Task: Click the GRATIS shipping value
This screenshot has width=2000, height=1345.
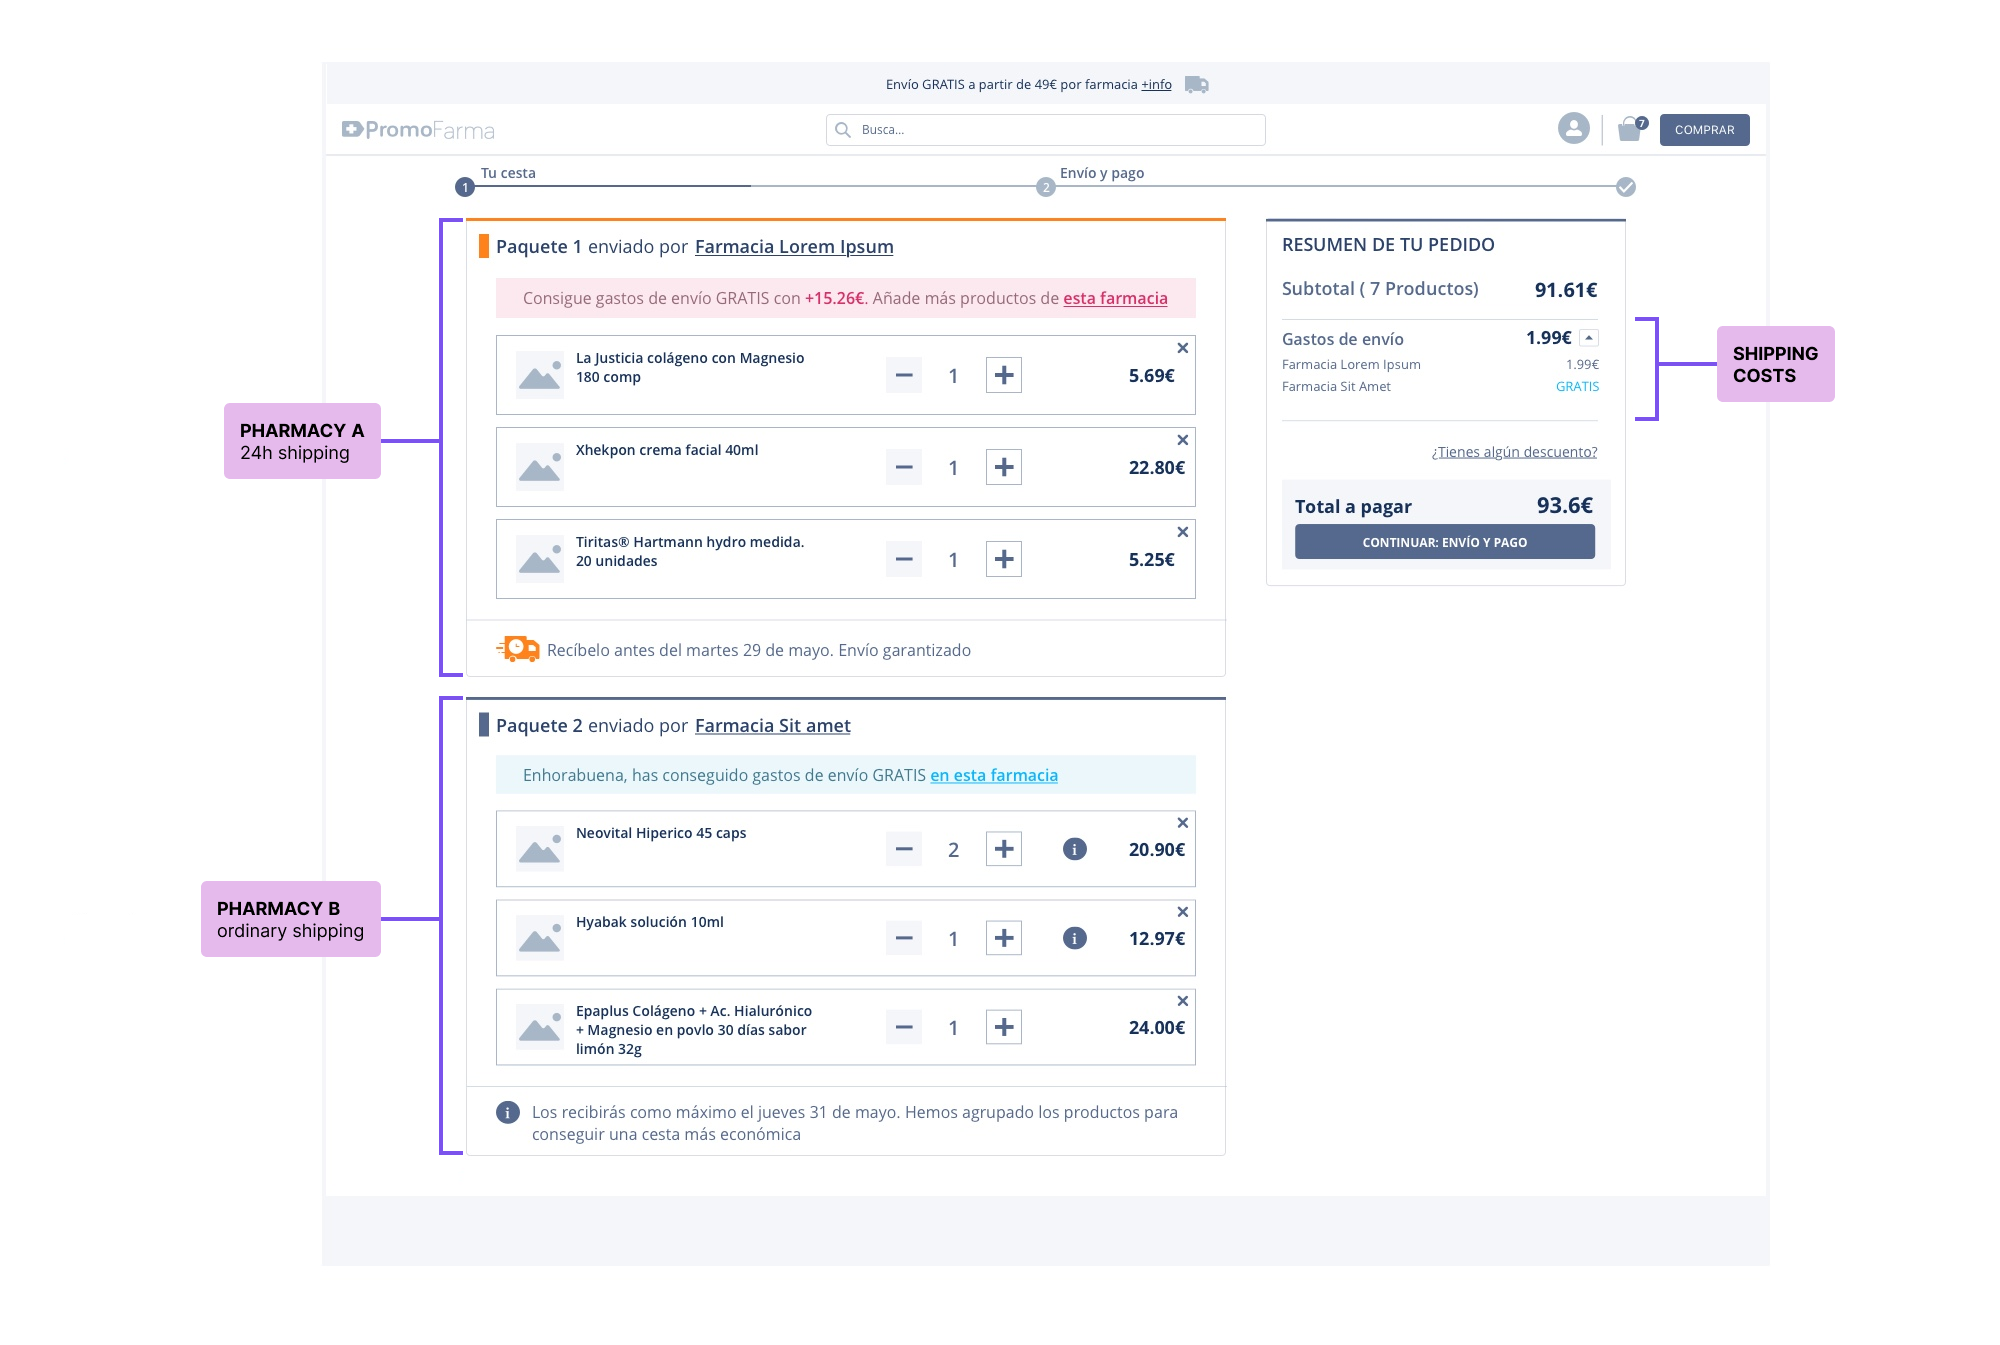Action: (1577, 387)
